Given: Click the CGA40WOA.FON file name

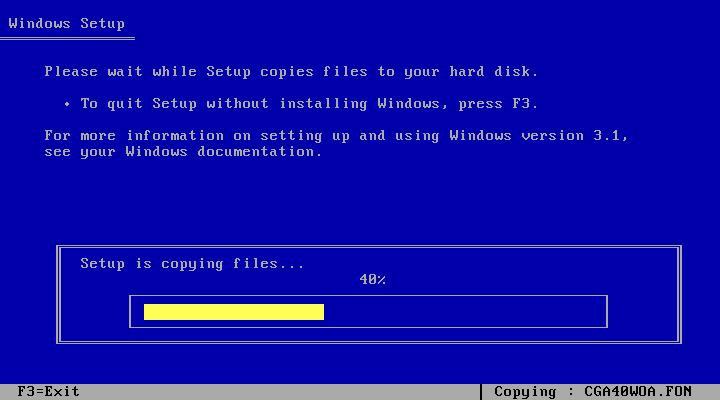Looking at the screenshot, I should tap(638, 392).
